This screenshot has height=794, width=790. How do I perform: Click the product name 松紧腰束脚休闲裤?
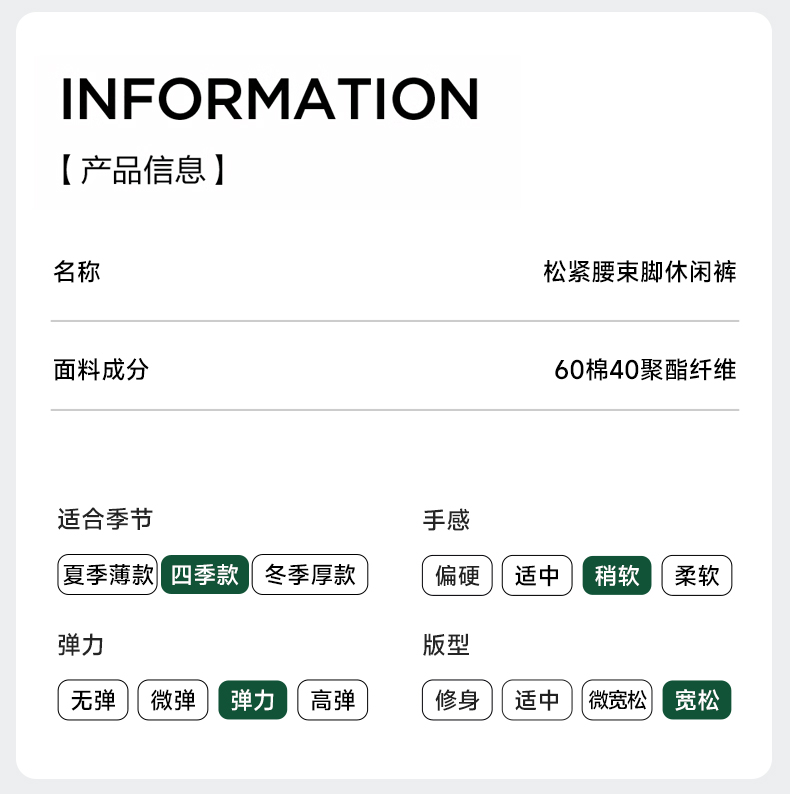point(640,272)
